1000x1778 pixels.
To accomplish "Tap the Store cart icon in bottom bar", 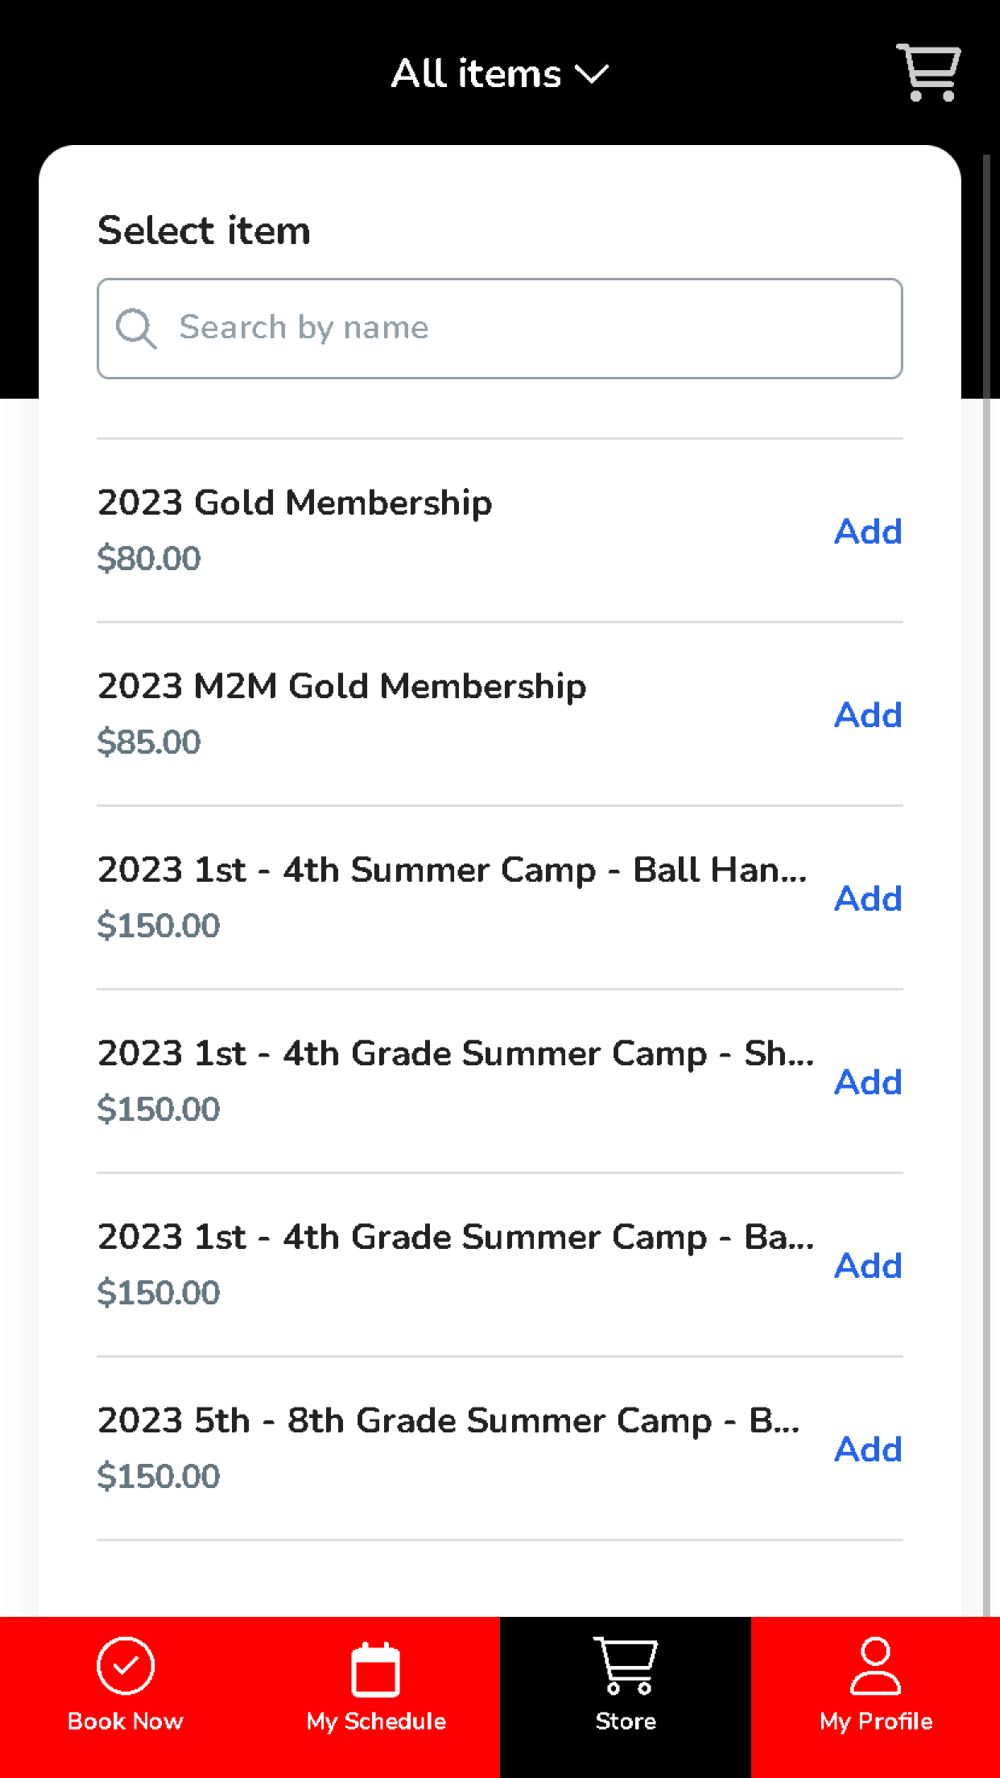I will pyautogui.click(x=625, y=1666).
